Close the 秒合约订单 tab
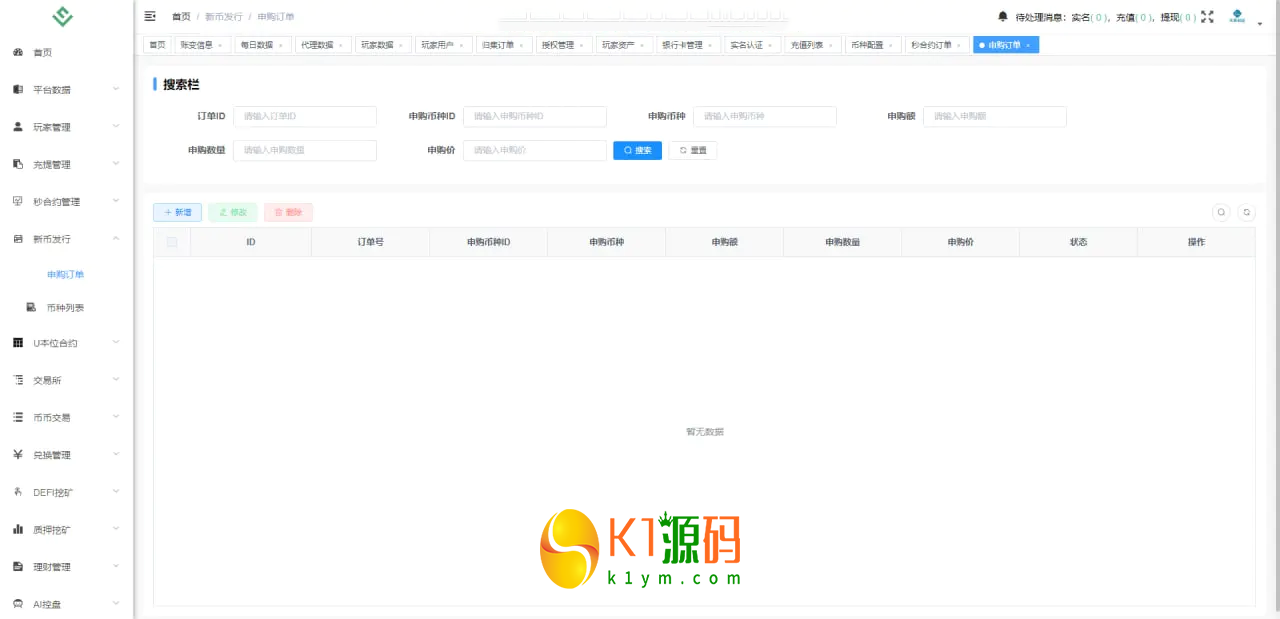1280x619 pixels. tap(959, 45)
